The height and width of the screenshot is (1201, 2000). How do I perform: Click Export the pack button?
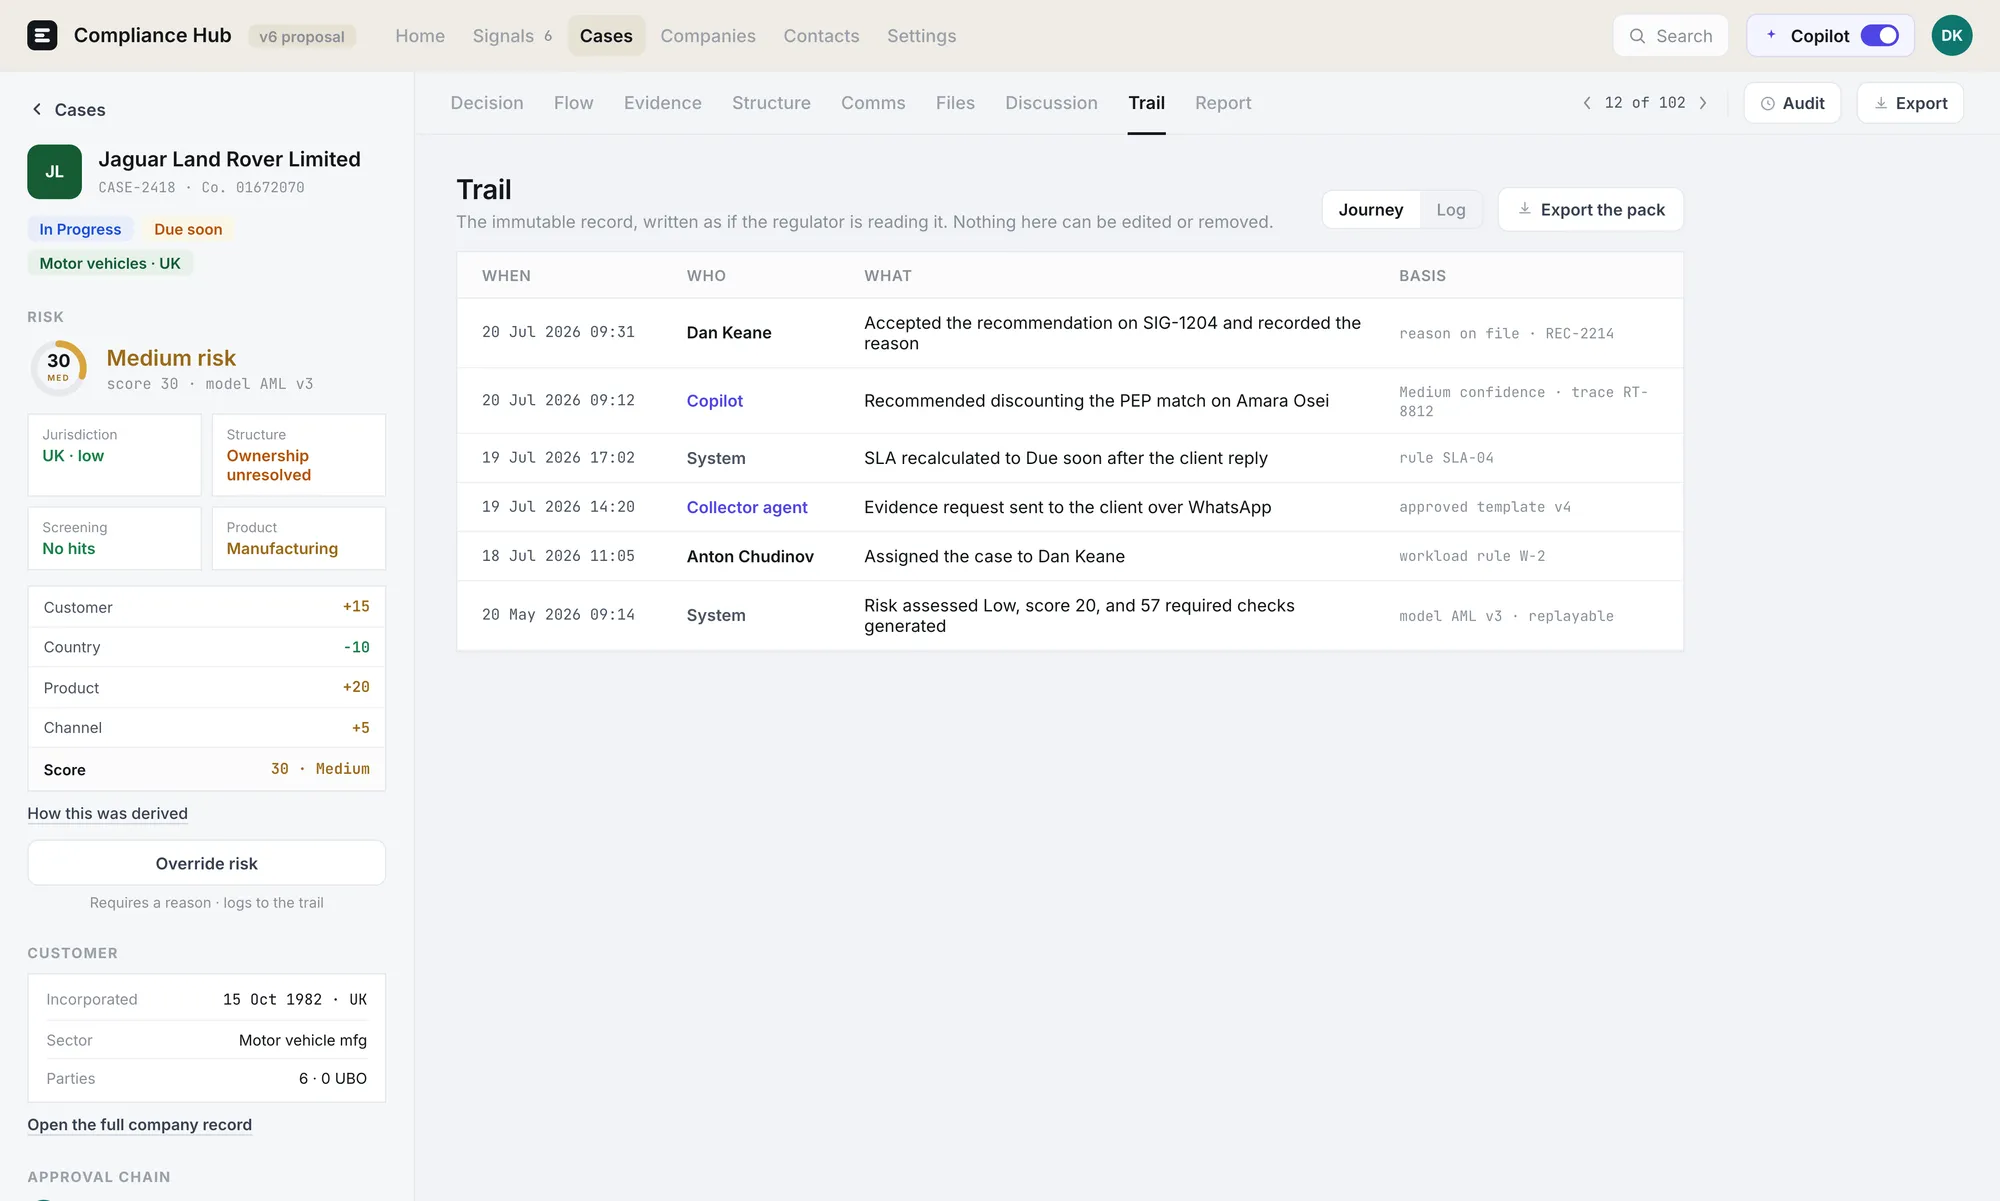click(x=1590, y=210)
